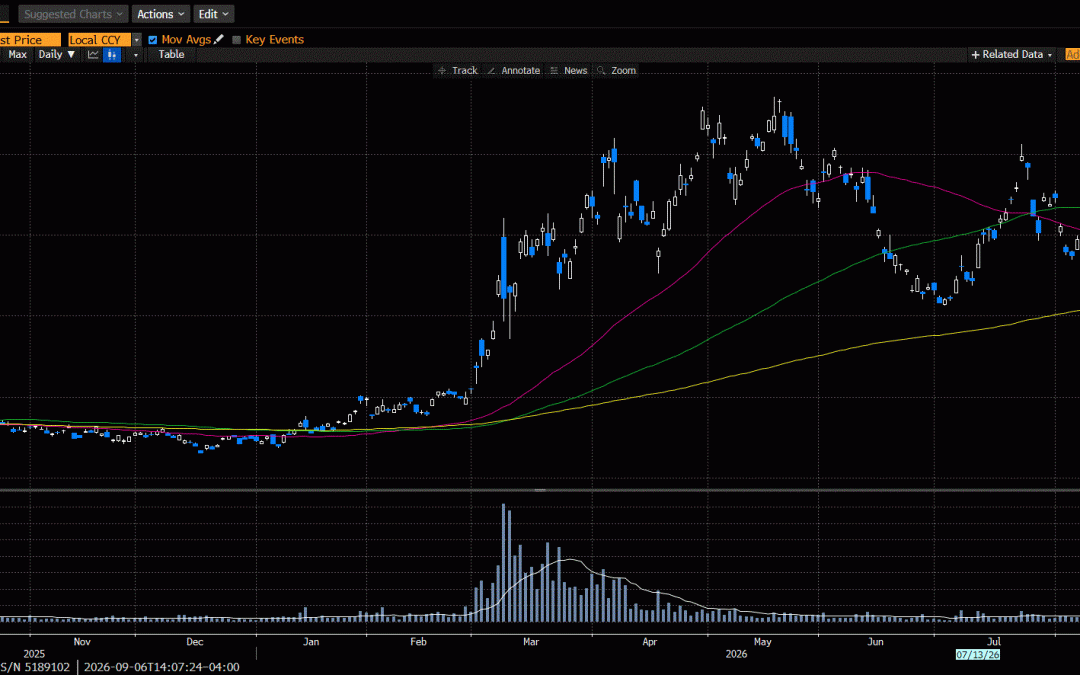The width and height of the screenshot is (1080, 675).
Task: Switch to the line chart type icon
Action: [93, 54]
